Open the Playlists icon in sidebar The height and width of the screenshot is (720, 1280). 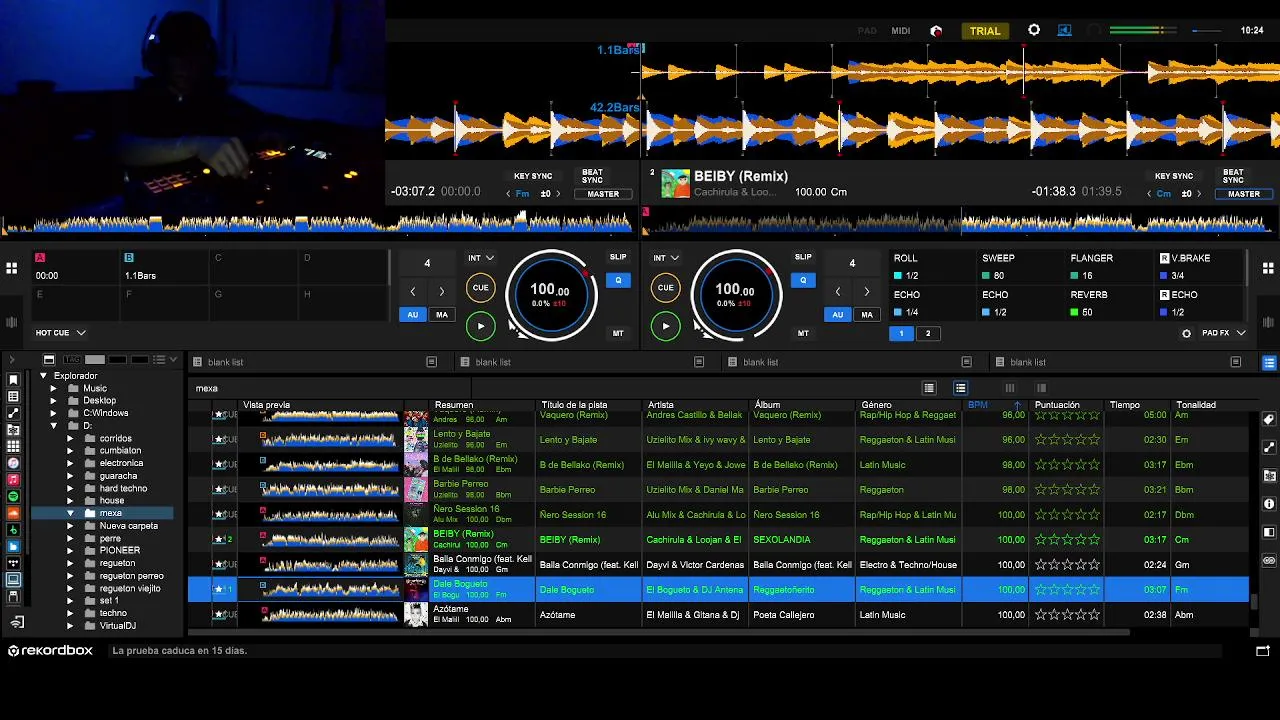coord(13,397)
